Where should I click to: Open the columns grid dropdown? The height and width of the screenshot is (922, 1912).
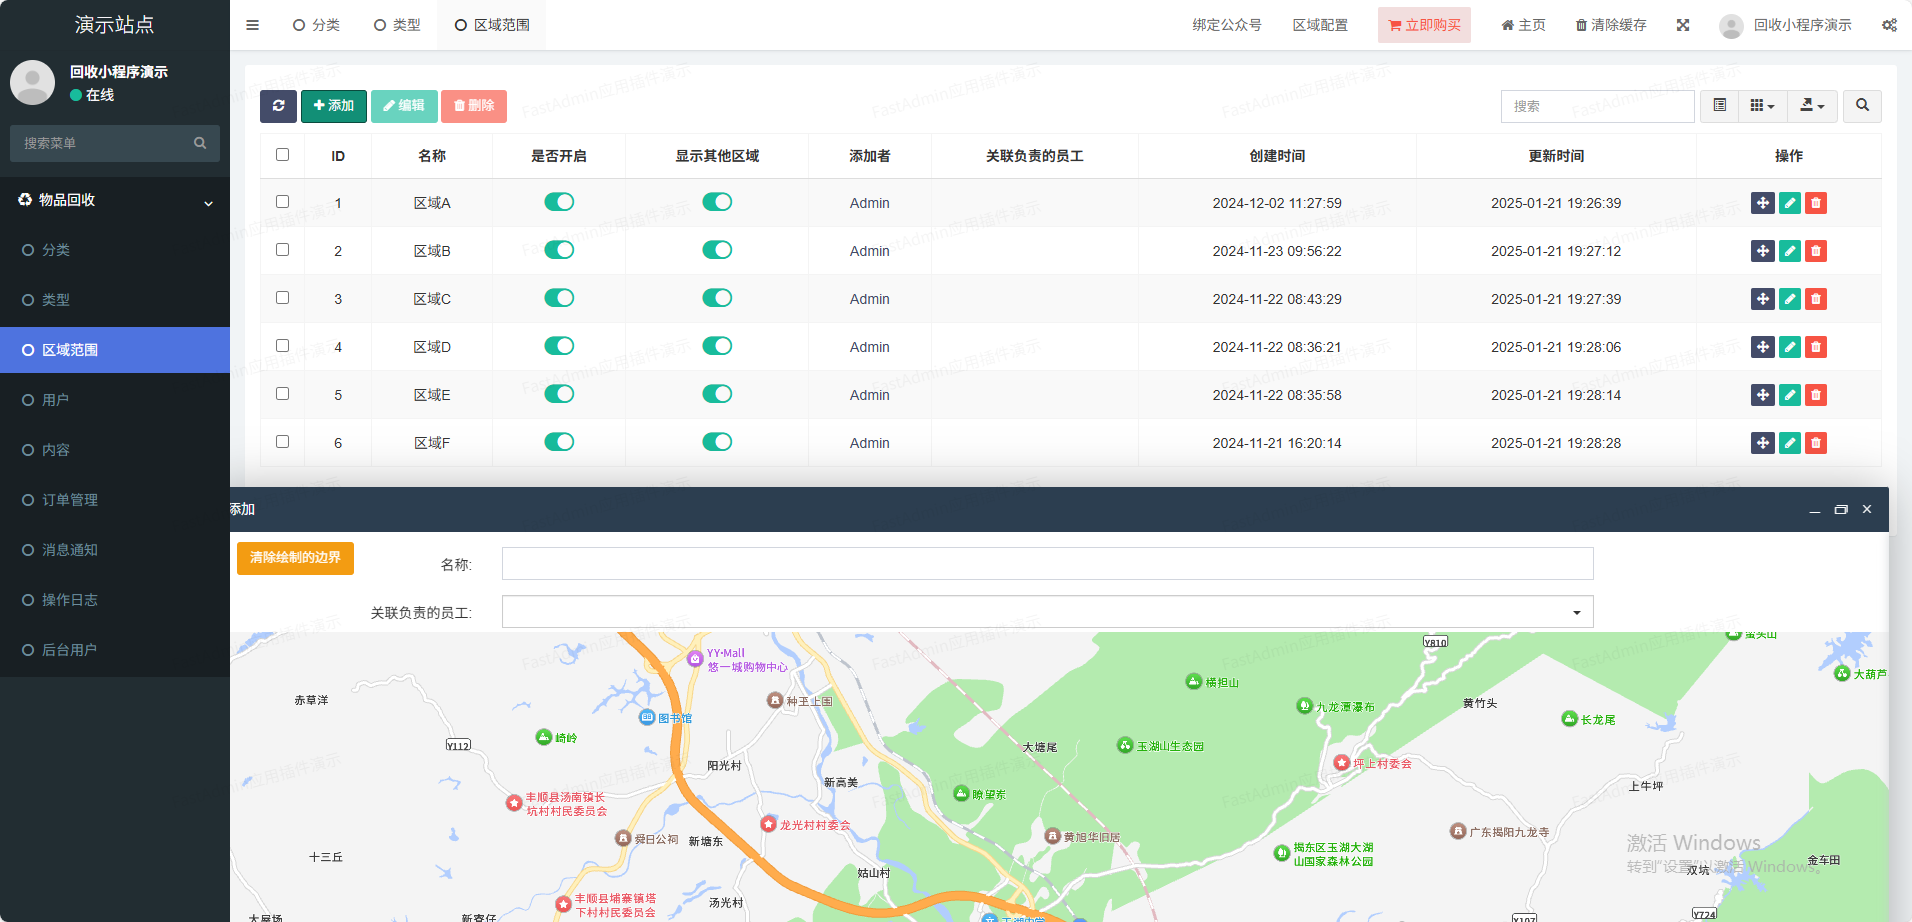[1762, 106]
